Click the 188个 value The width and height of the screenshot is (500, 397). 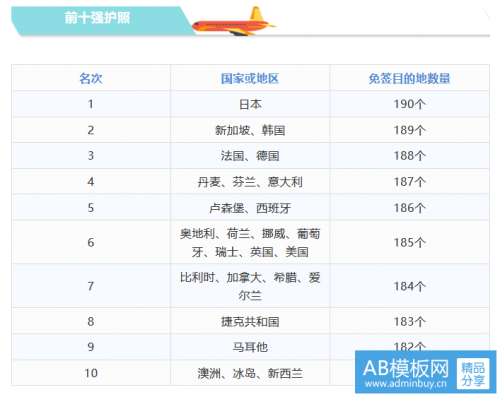409,156
